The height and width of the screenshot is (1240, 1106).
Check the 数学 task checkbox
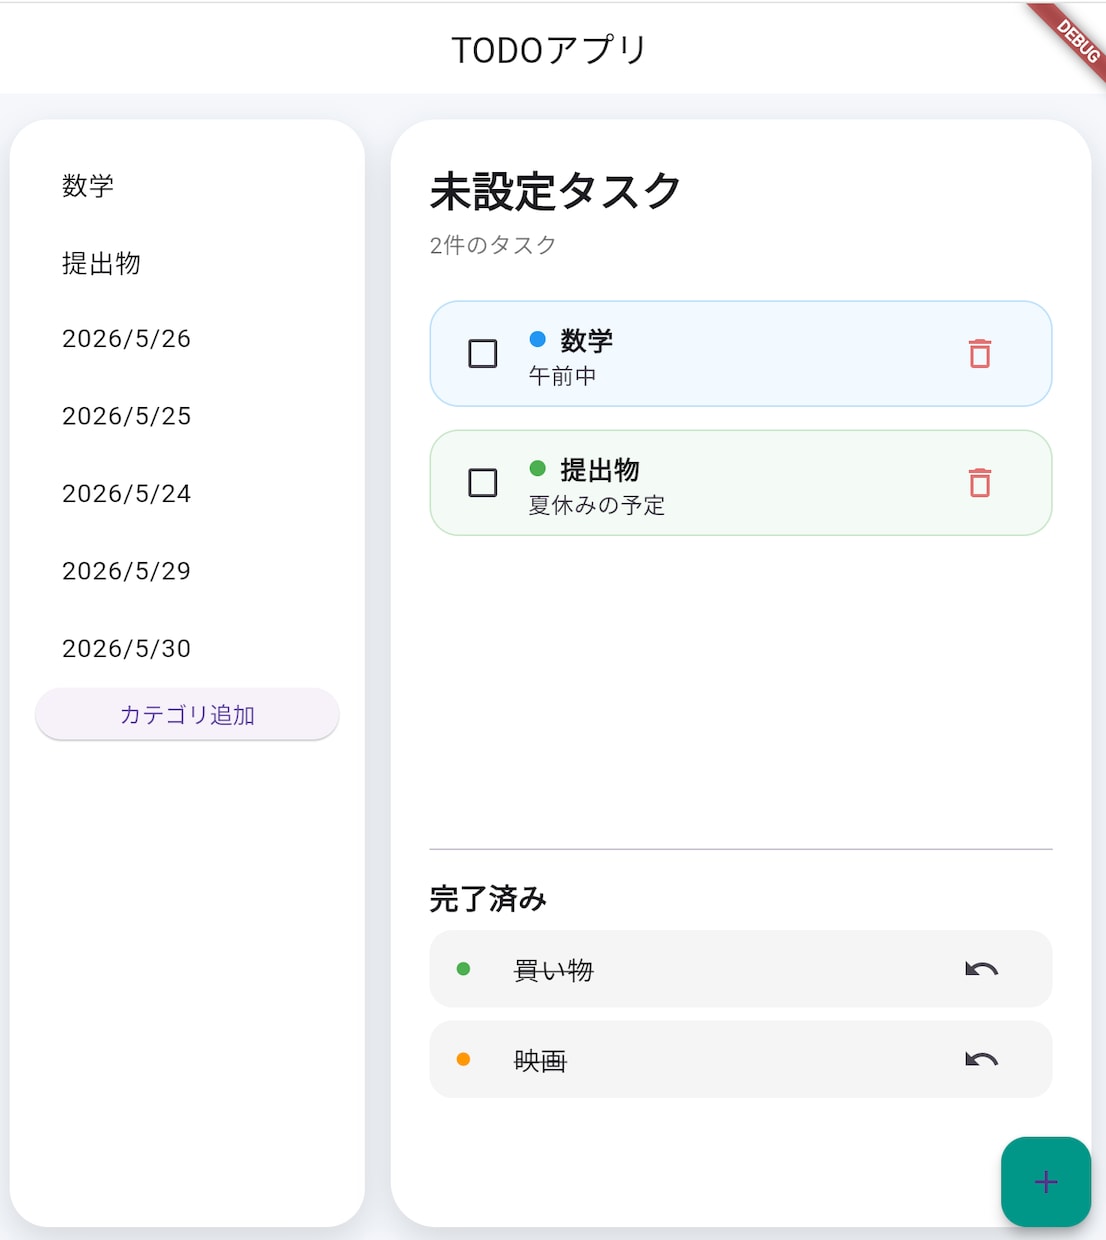click(483, 354)
